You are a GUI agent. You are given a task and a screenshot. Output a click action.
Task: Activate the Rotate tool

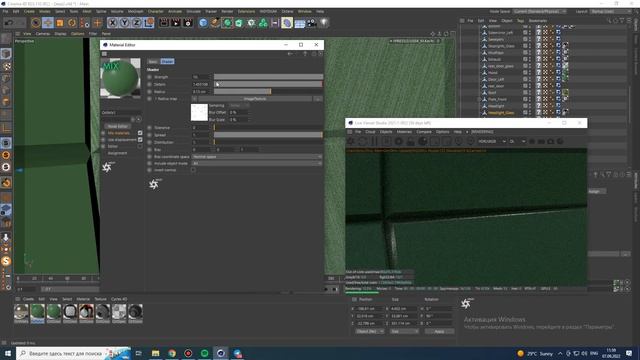[x=72, y=23]
